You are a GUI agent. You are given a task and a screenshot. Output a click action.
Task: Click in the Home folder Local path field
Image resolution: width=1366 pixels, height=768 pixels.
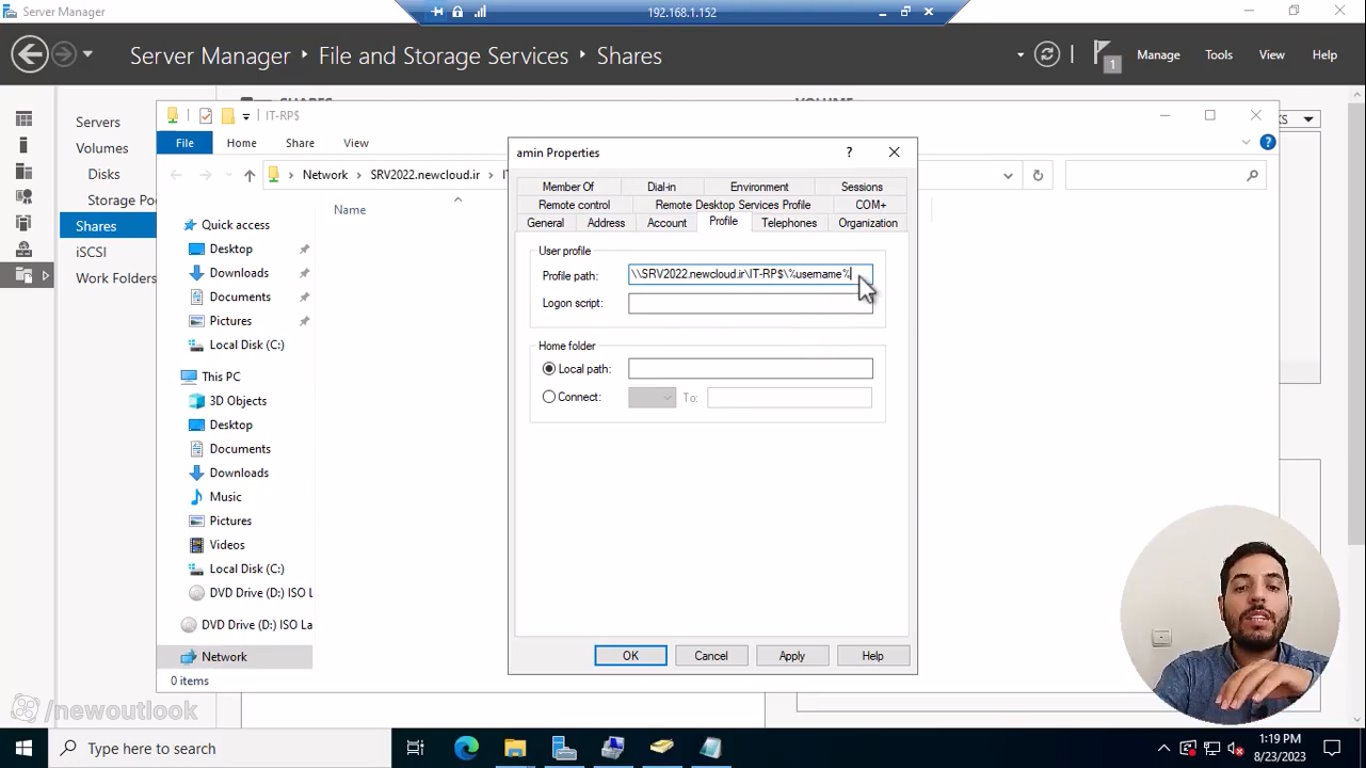750,369
